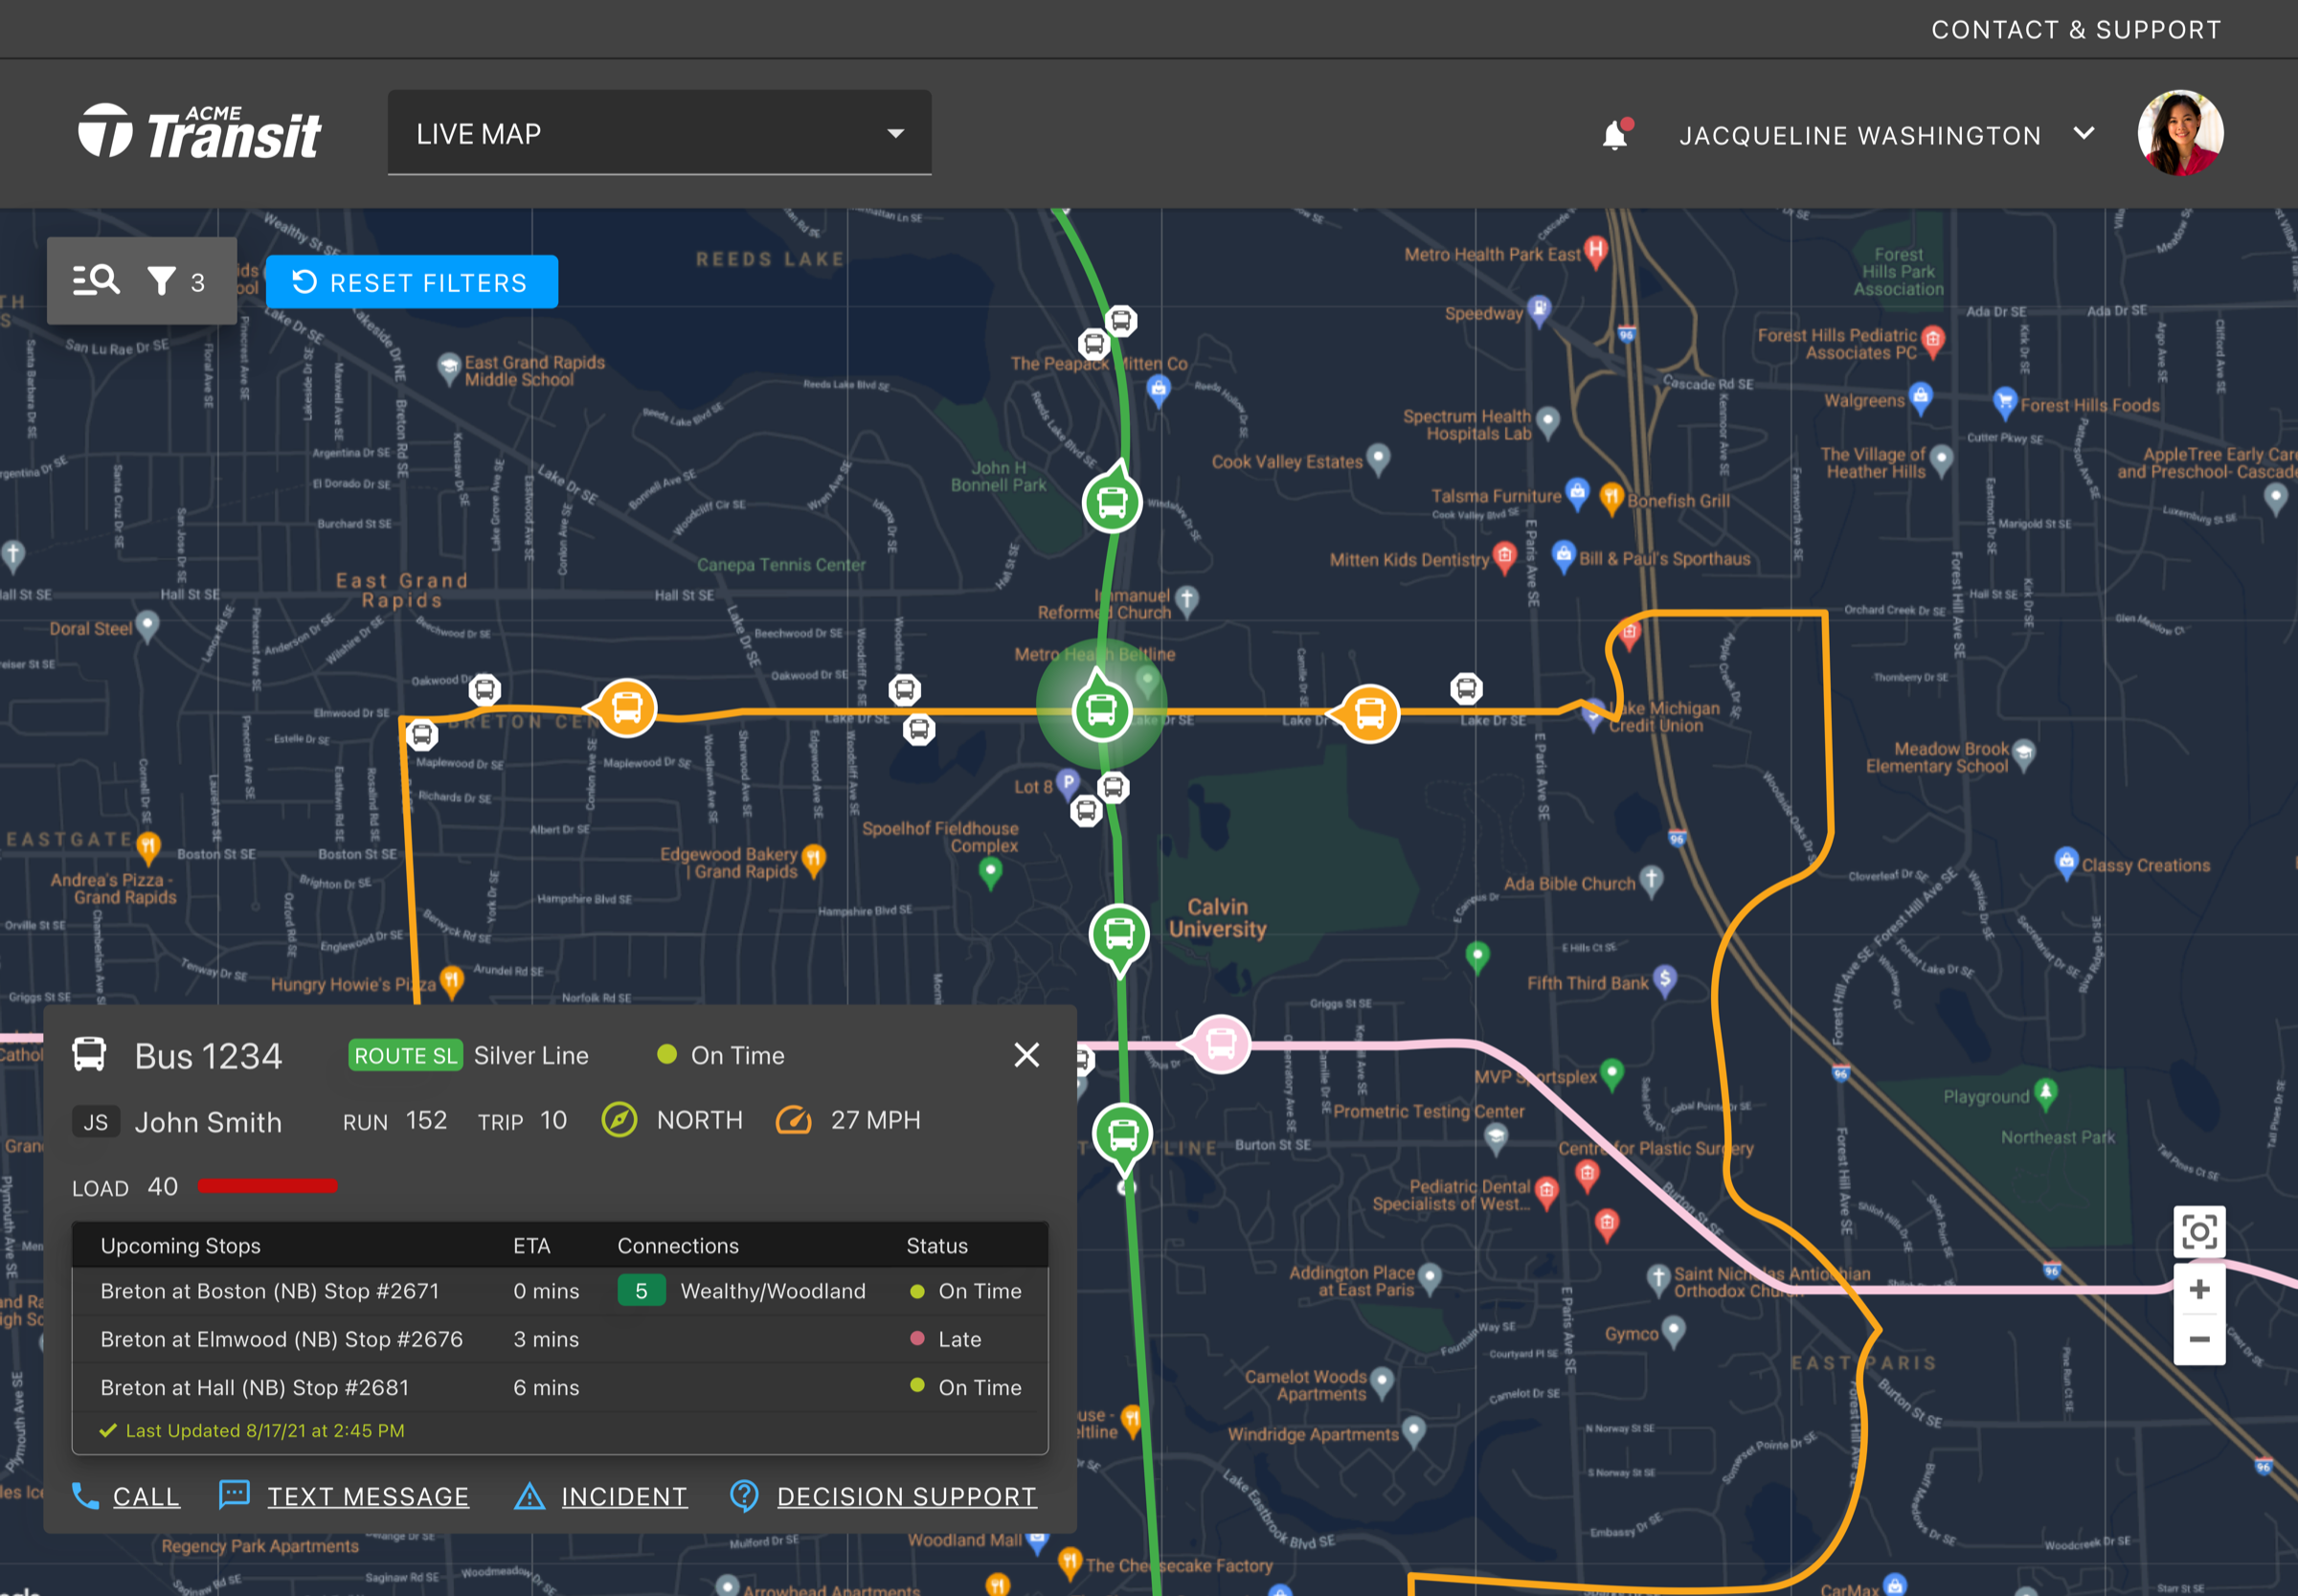Close the Bus 1234 details panel
The width and height of the screenshot is (2298, 1596).
click(x=1026, y=1055)
